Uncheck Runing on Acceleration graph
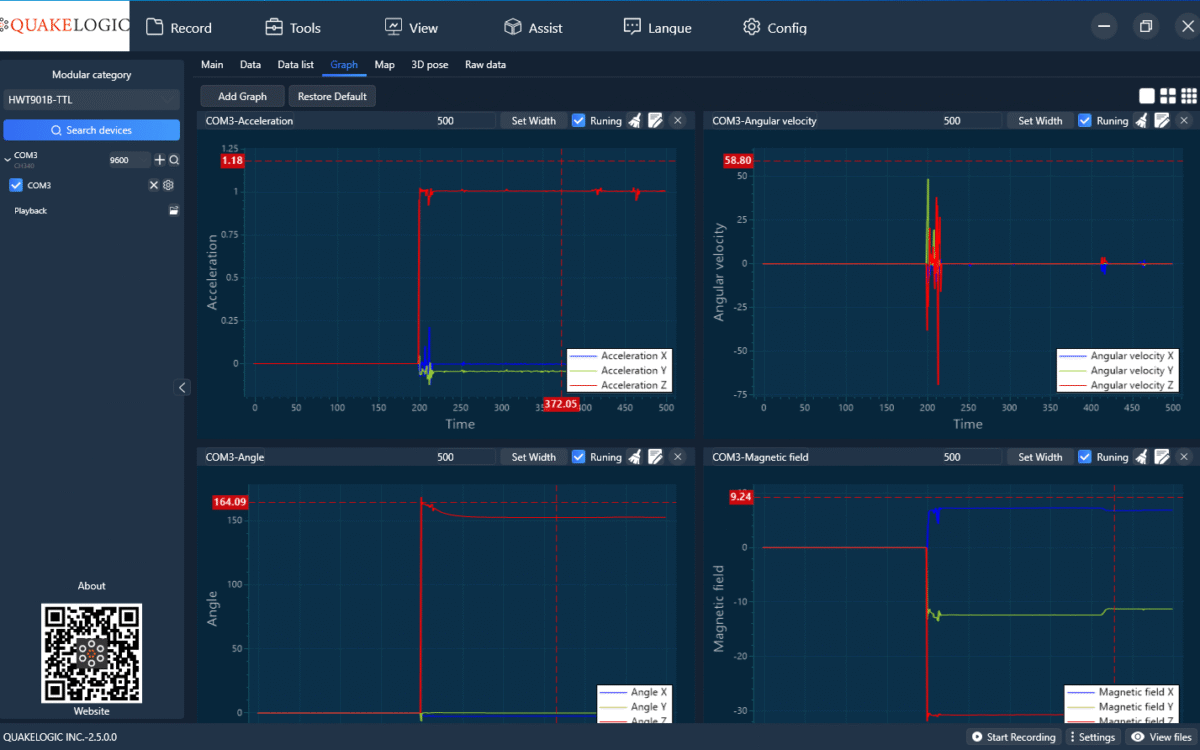1200x750 pixels. (x=579, y=121)
